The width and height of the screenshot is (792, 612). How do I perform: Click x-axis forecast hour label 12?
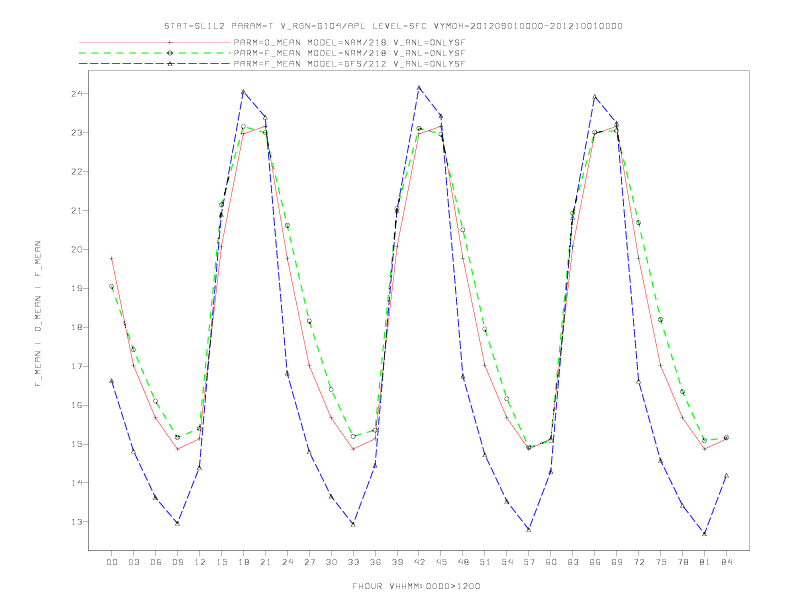[x=200, y=562]
